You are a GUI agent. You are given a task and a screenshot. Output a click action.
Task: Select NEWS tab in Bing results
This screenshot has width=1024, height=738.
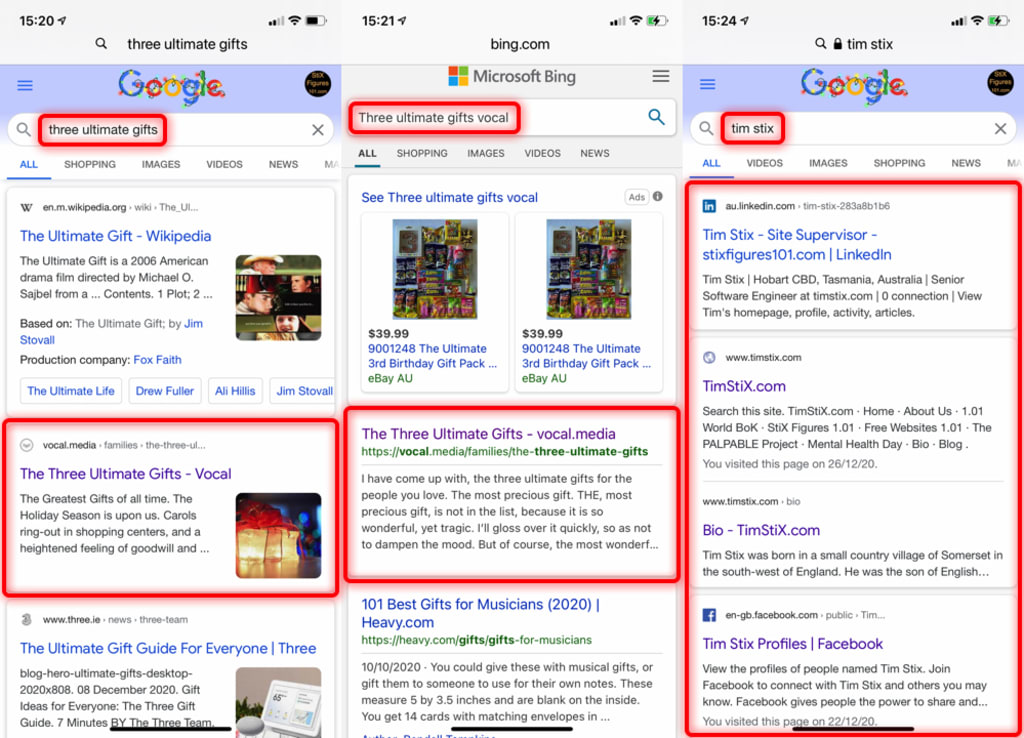click(x=595, y=153)
